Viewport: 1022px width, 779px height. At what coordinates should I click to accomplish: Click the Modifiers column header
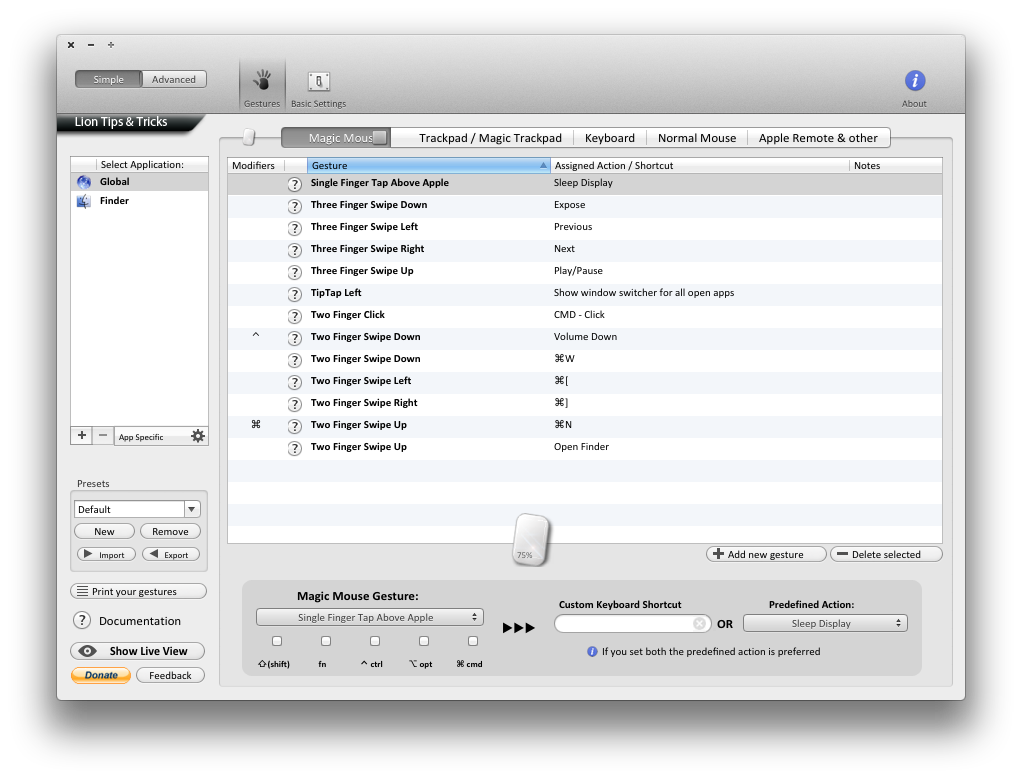(254, 166)
